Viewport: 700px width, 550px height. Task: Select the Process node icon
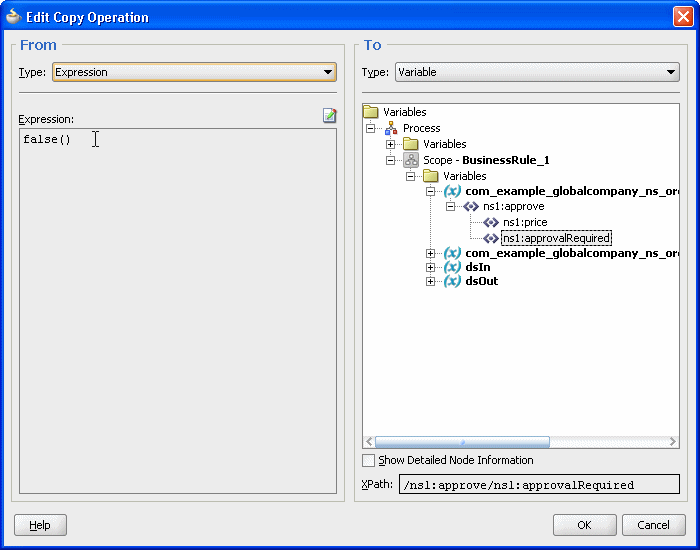point(391,128)
